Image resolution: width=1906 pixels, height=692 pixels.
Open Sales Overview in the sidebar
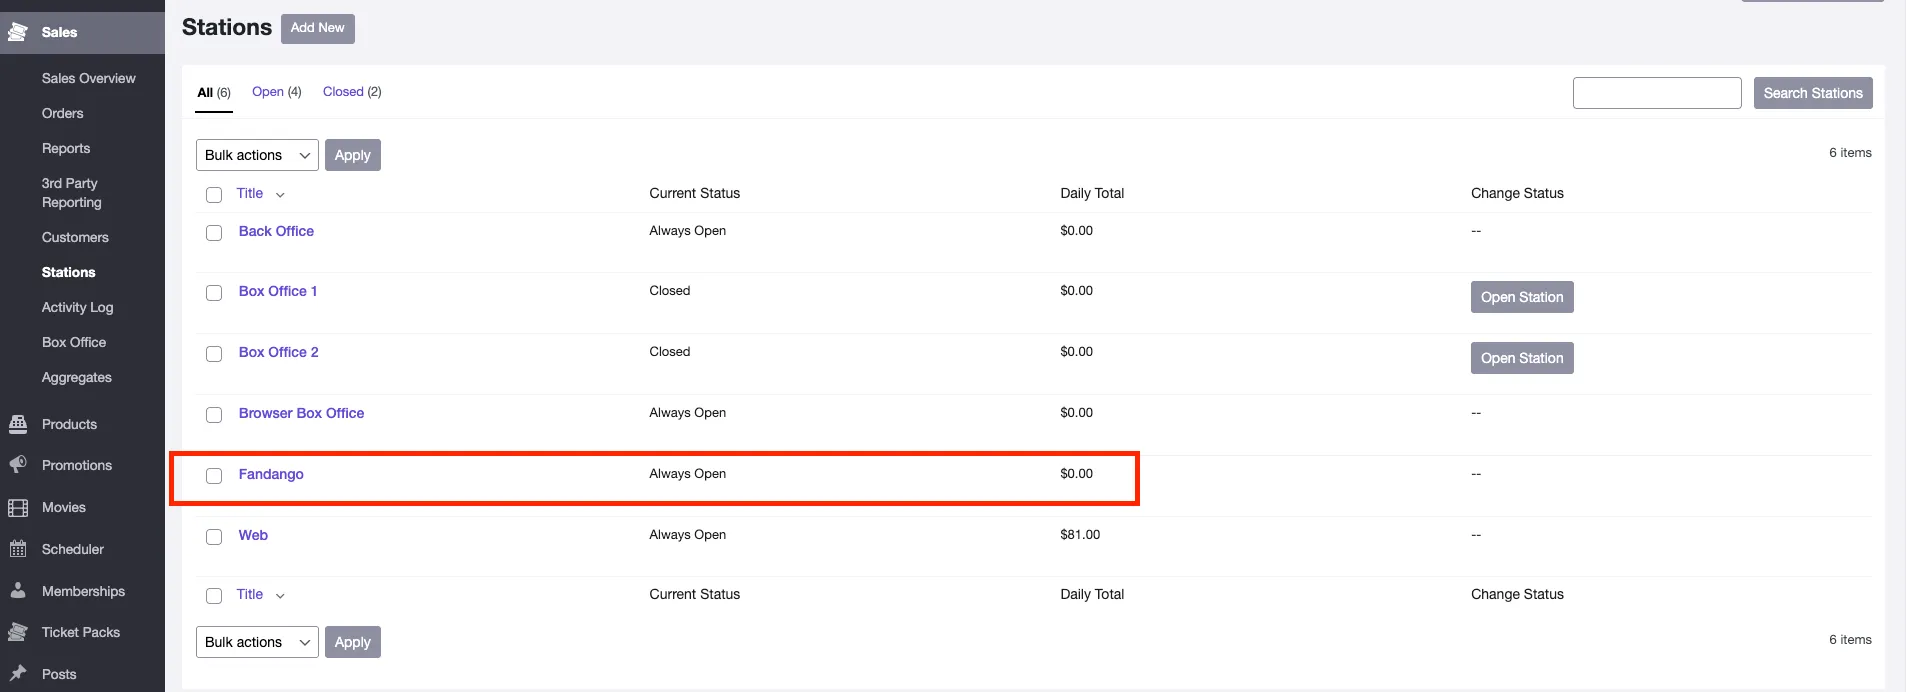89,78
